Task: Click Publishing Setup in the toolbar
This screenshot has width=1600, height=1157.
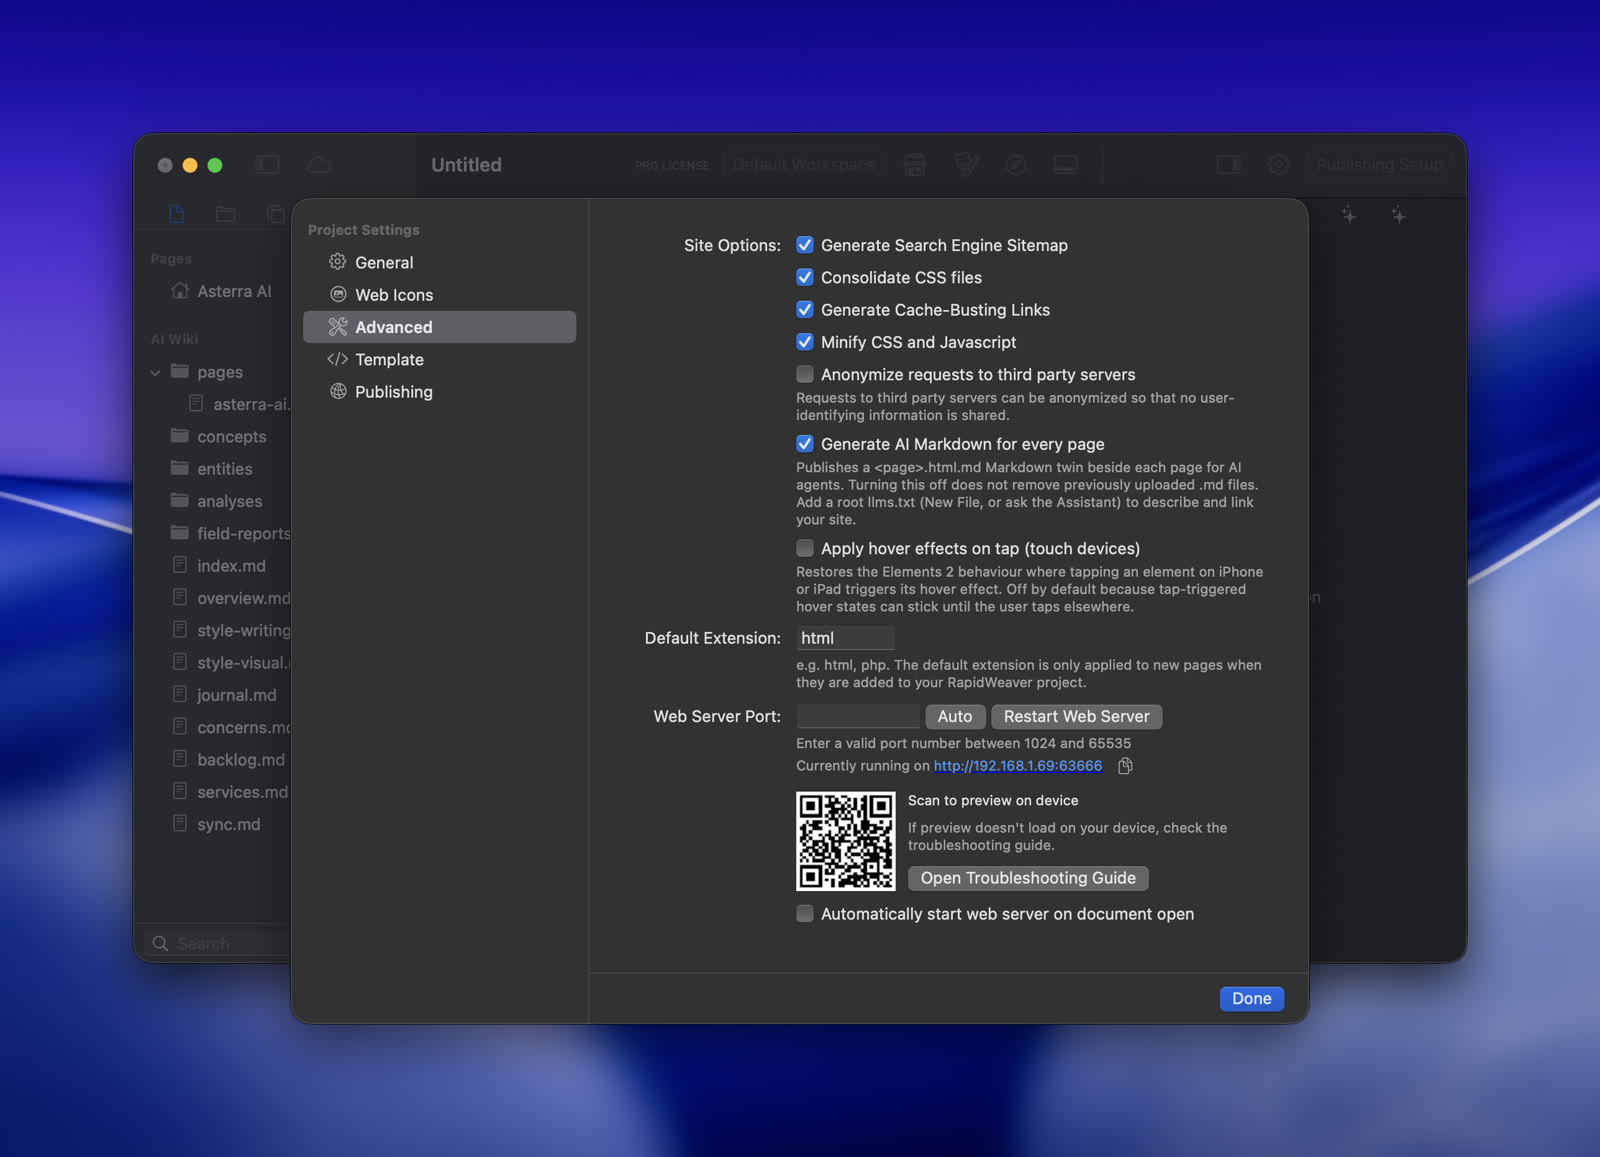Action: (1380, 165)
